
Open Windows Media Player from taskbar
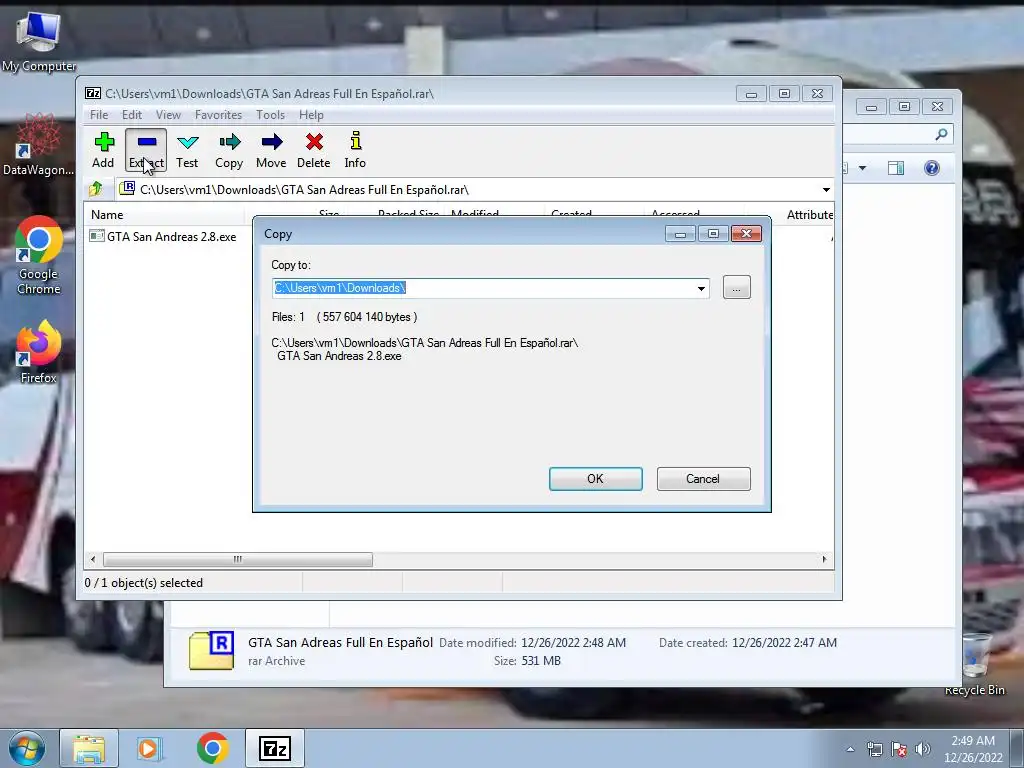149,748
